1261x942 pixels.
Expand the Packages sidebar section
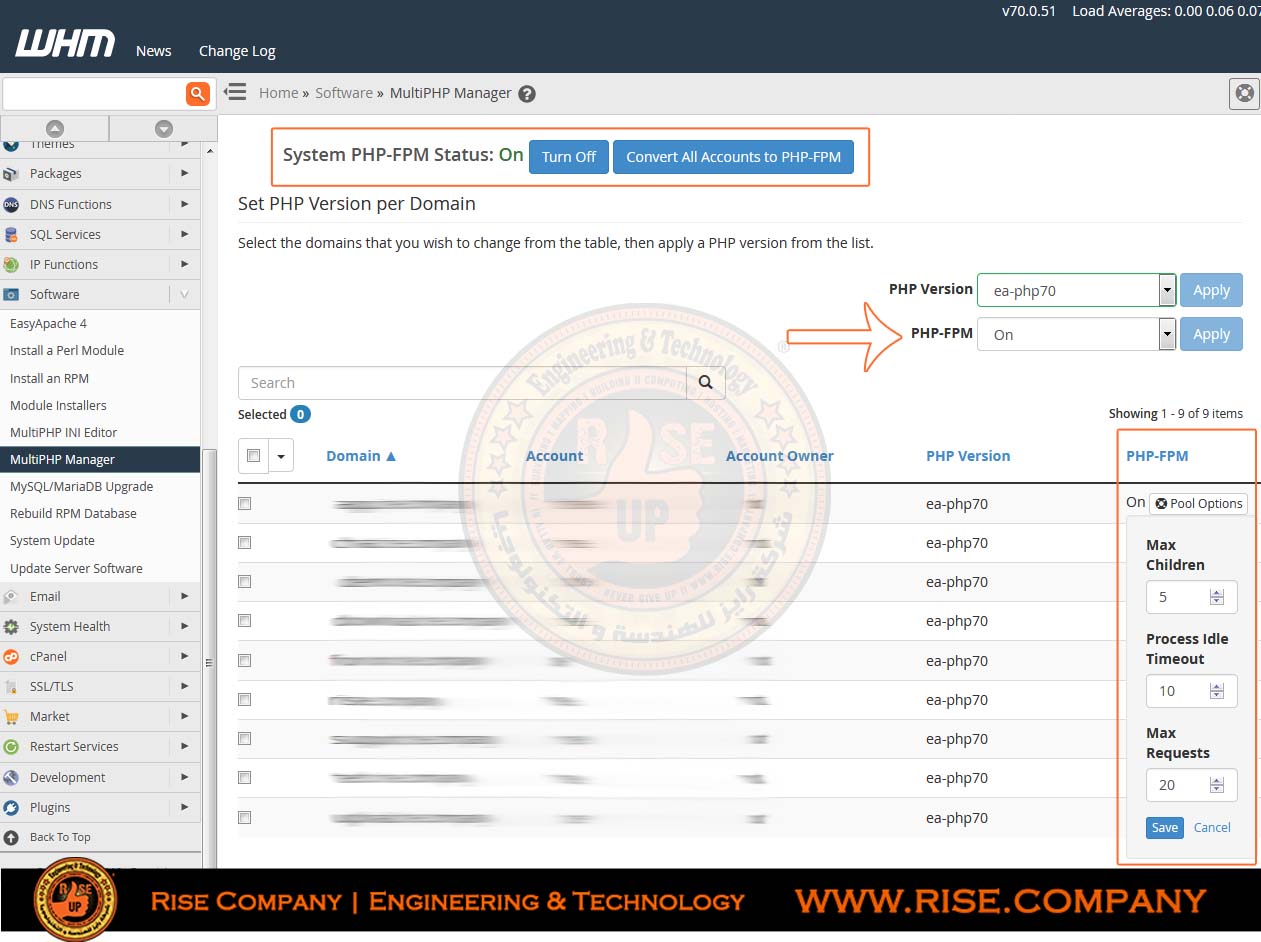pyautogui.click(x=184, y=173)
